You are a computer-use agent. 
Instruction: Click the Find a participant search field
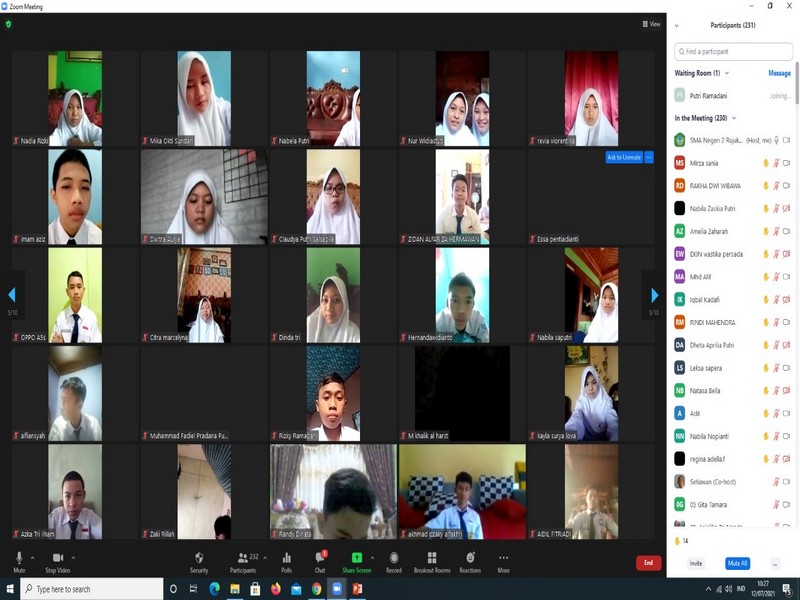point(733,51)
